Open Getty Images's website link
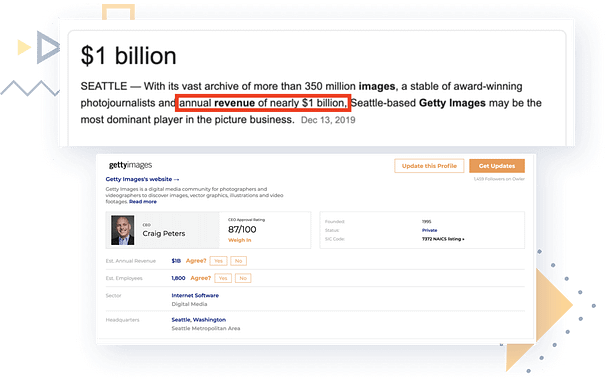This screenshot has width=607, height=380. point(142,179)
